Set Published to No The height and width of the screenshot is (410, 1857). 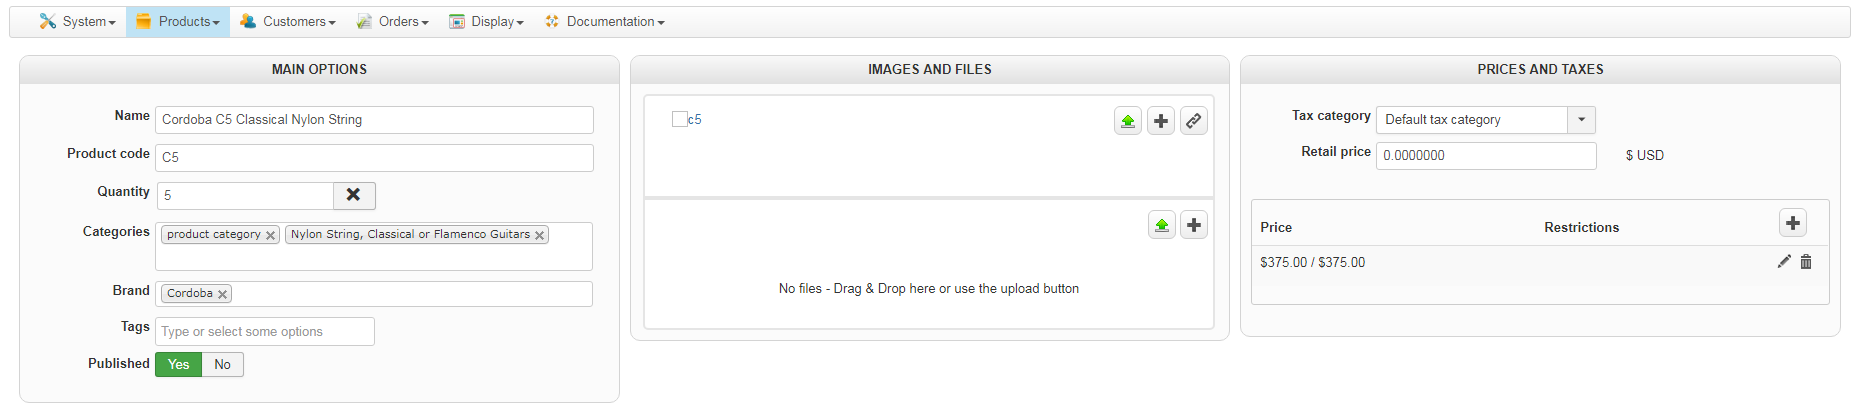222,365
